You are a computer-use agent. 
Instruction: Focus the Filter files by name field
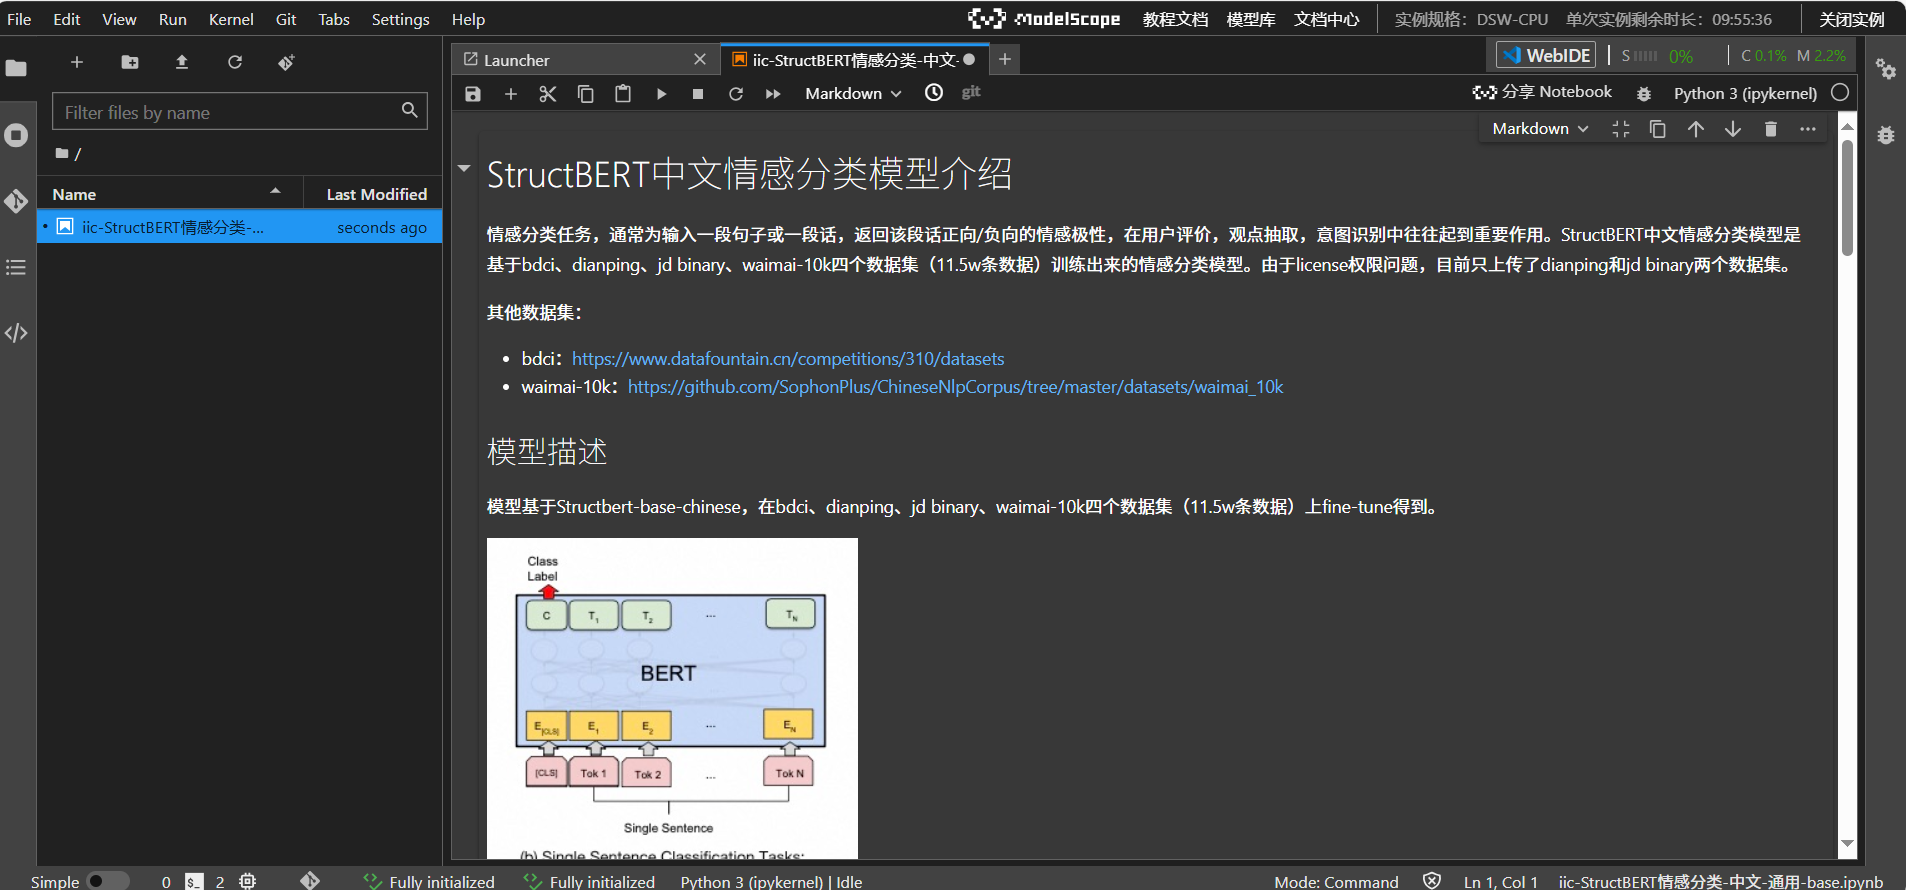pyautogui.click(x=240, y=112)
